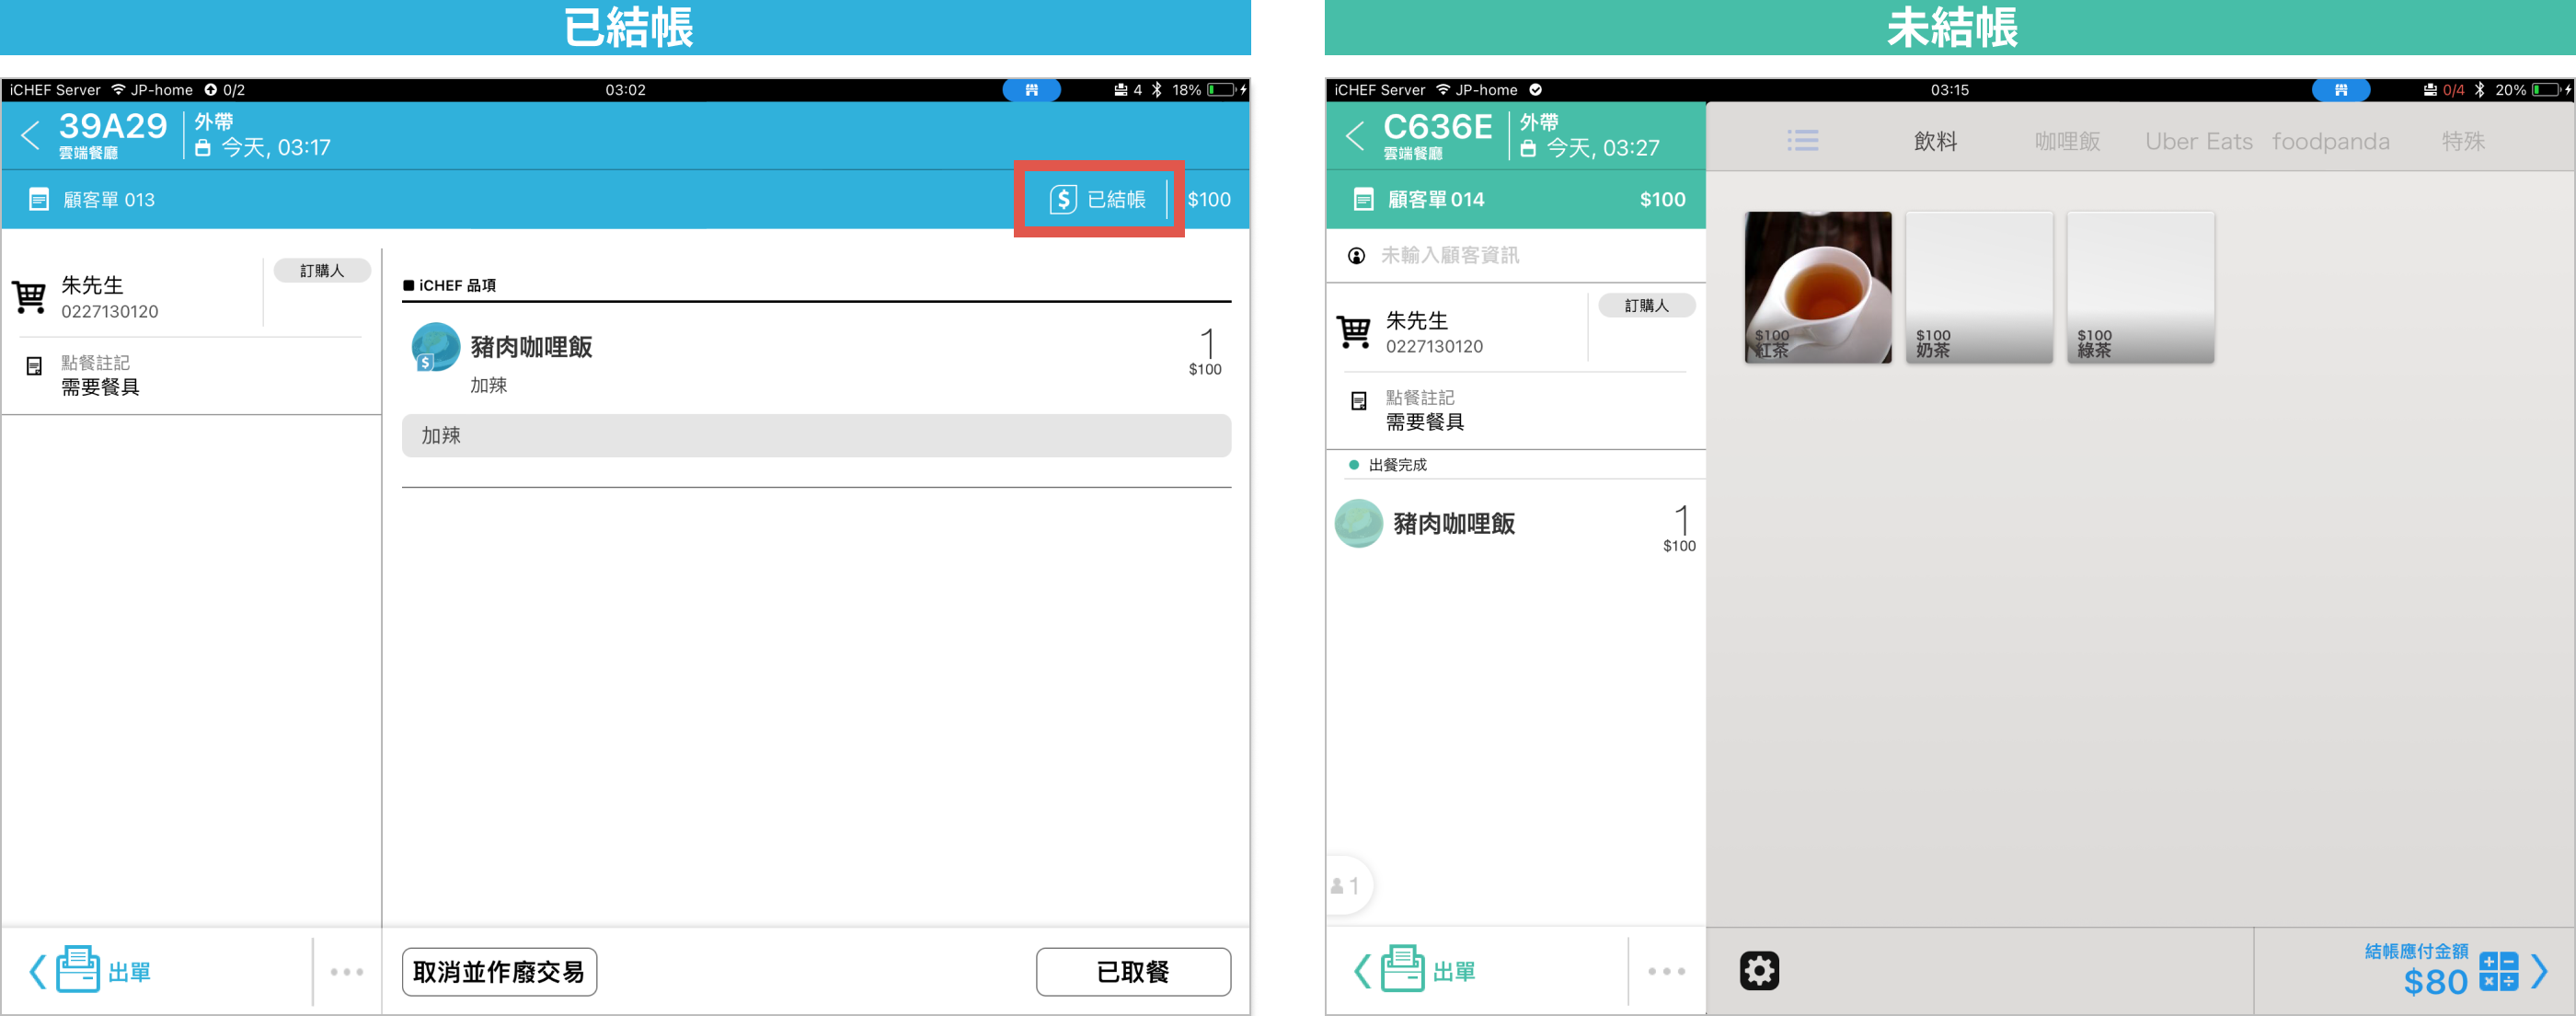Image resolution: width=2576 pixels, height=1016 pixels.
Task: Tap the 紅茶 drink thumbnail
Action: point(1817,287)
